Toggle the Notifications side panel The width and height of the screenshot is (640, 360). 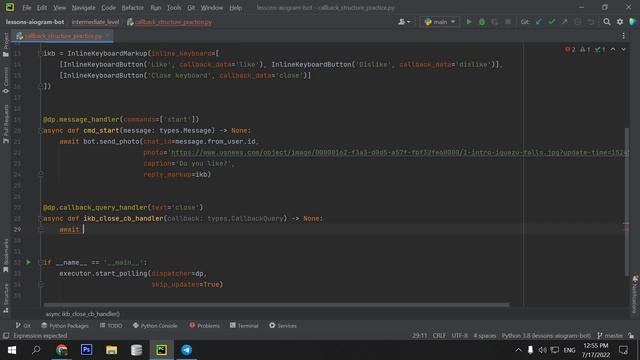coord(635,295)
